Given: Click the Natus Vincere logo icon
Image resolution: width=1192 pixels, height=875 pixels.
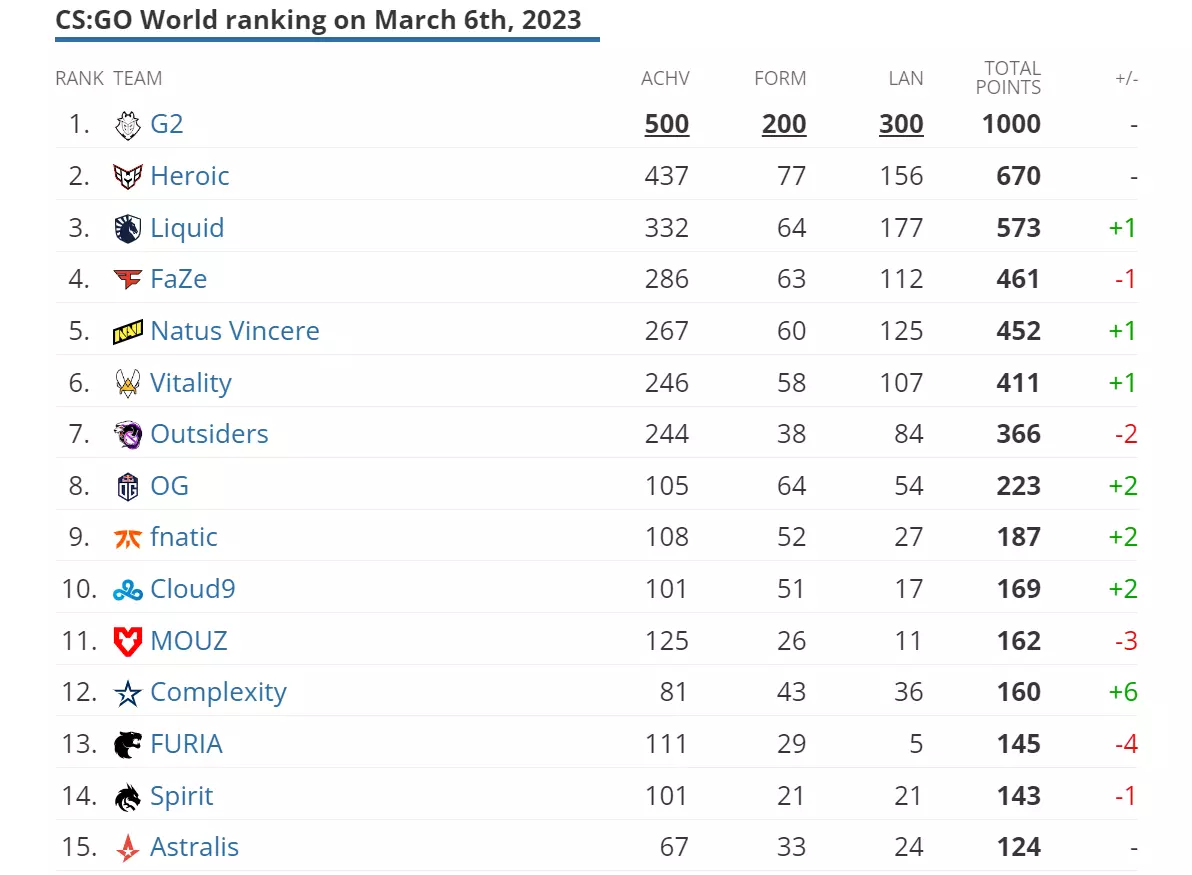Looking at the screenshot, I should coord(128,330).
